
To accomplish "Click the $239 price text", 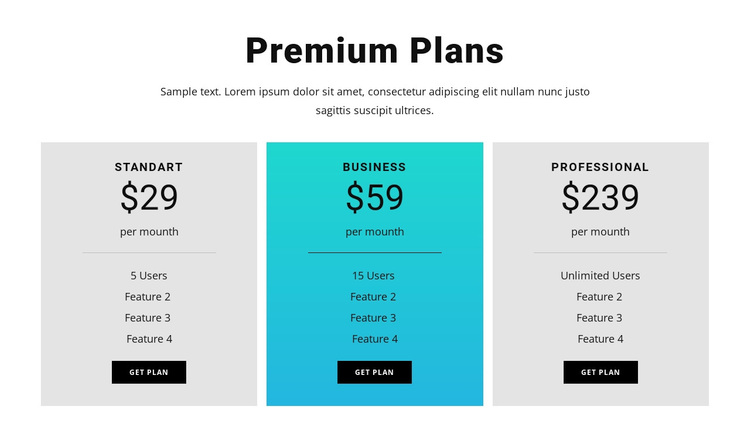I will (x=600, y=197).
